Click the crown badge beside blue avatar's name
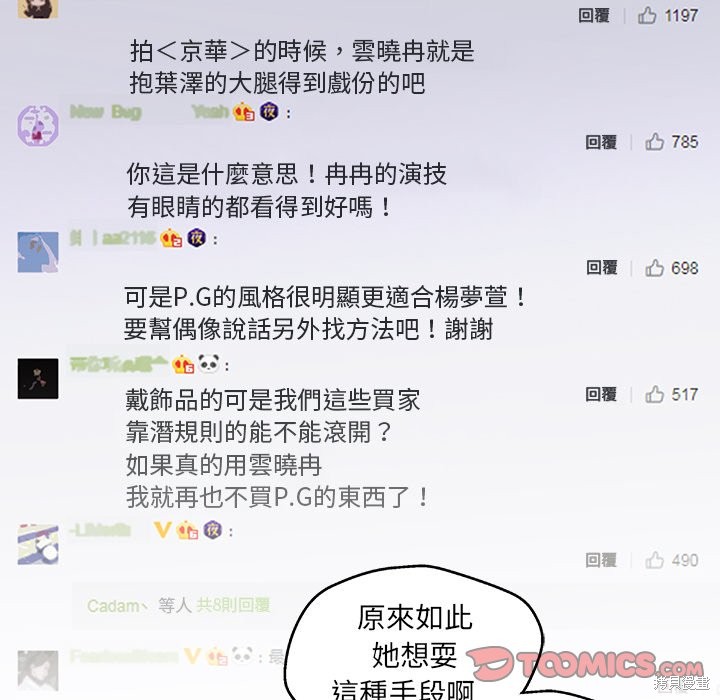The height and width of the screenshot is (700, 720). [171, 238]
